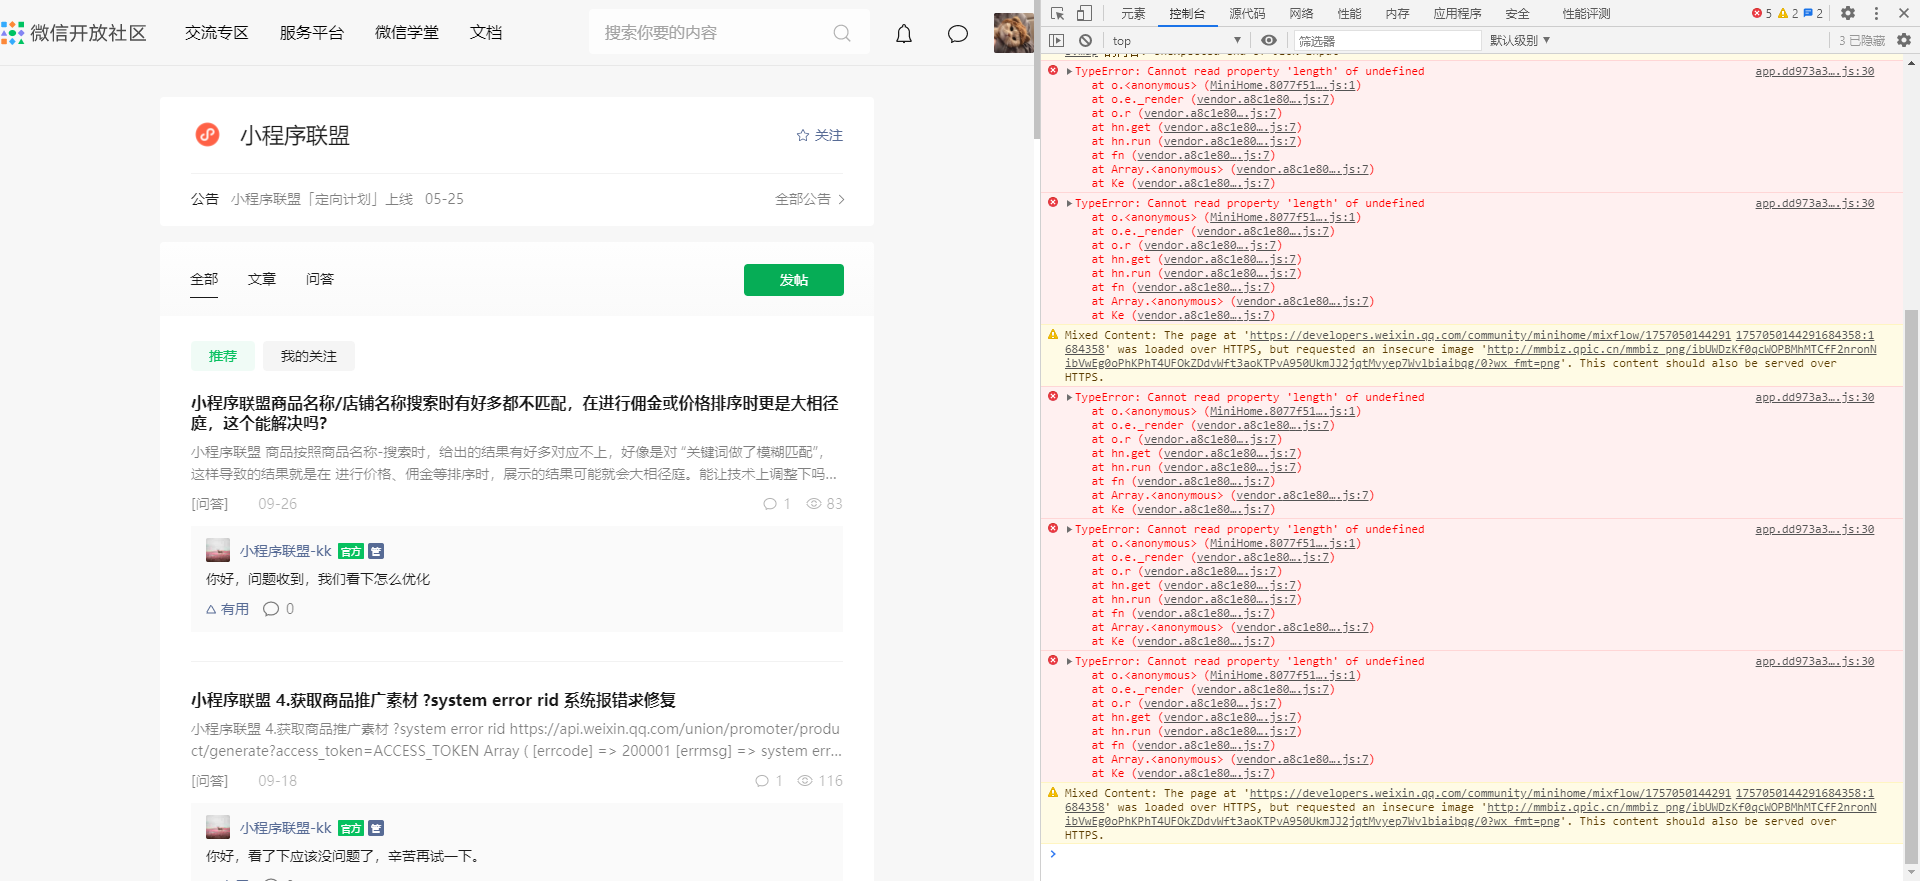
Task: Open DevTools main settings gear
Action: point(1848,13)
